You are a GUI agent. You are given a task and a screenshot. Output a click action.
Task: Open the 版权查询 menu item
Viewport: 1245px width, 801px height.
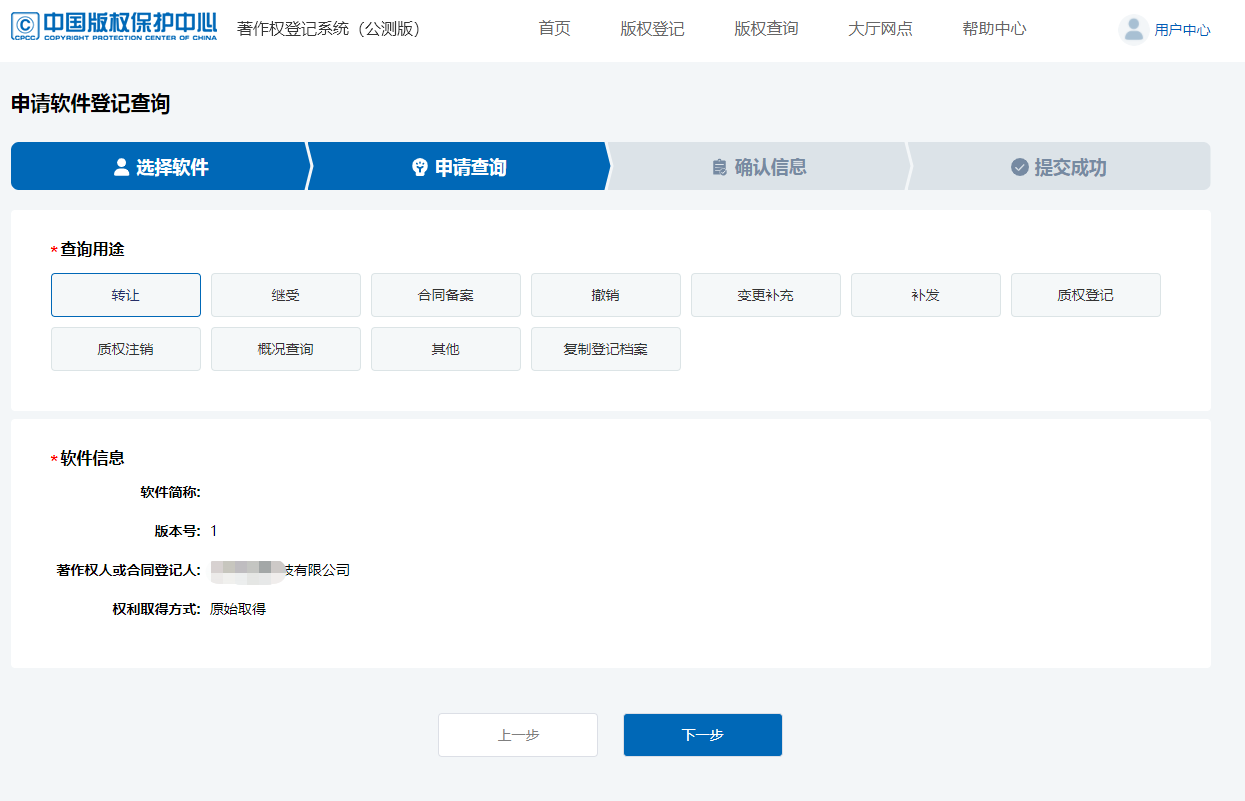pyautogui.click(x=765, y=29)
